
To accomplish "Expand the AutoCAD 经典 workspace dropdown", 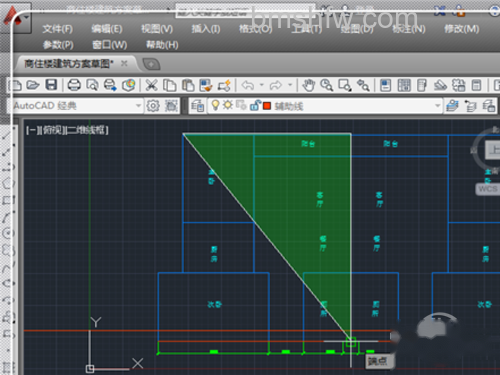I will 138,106.
